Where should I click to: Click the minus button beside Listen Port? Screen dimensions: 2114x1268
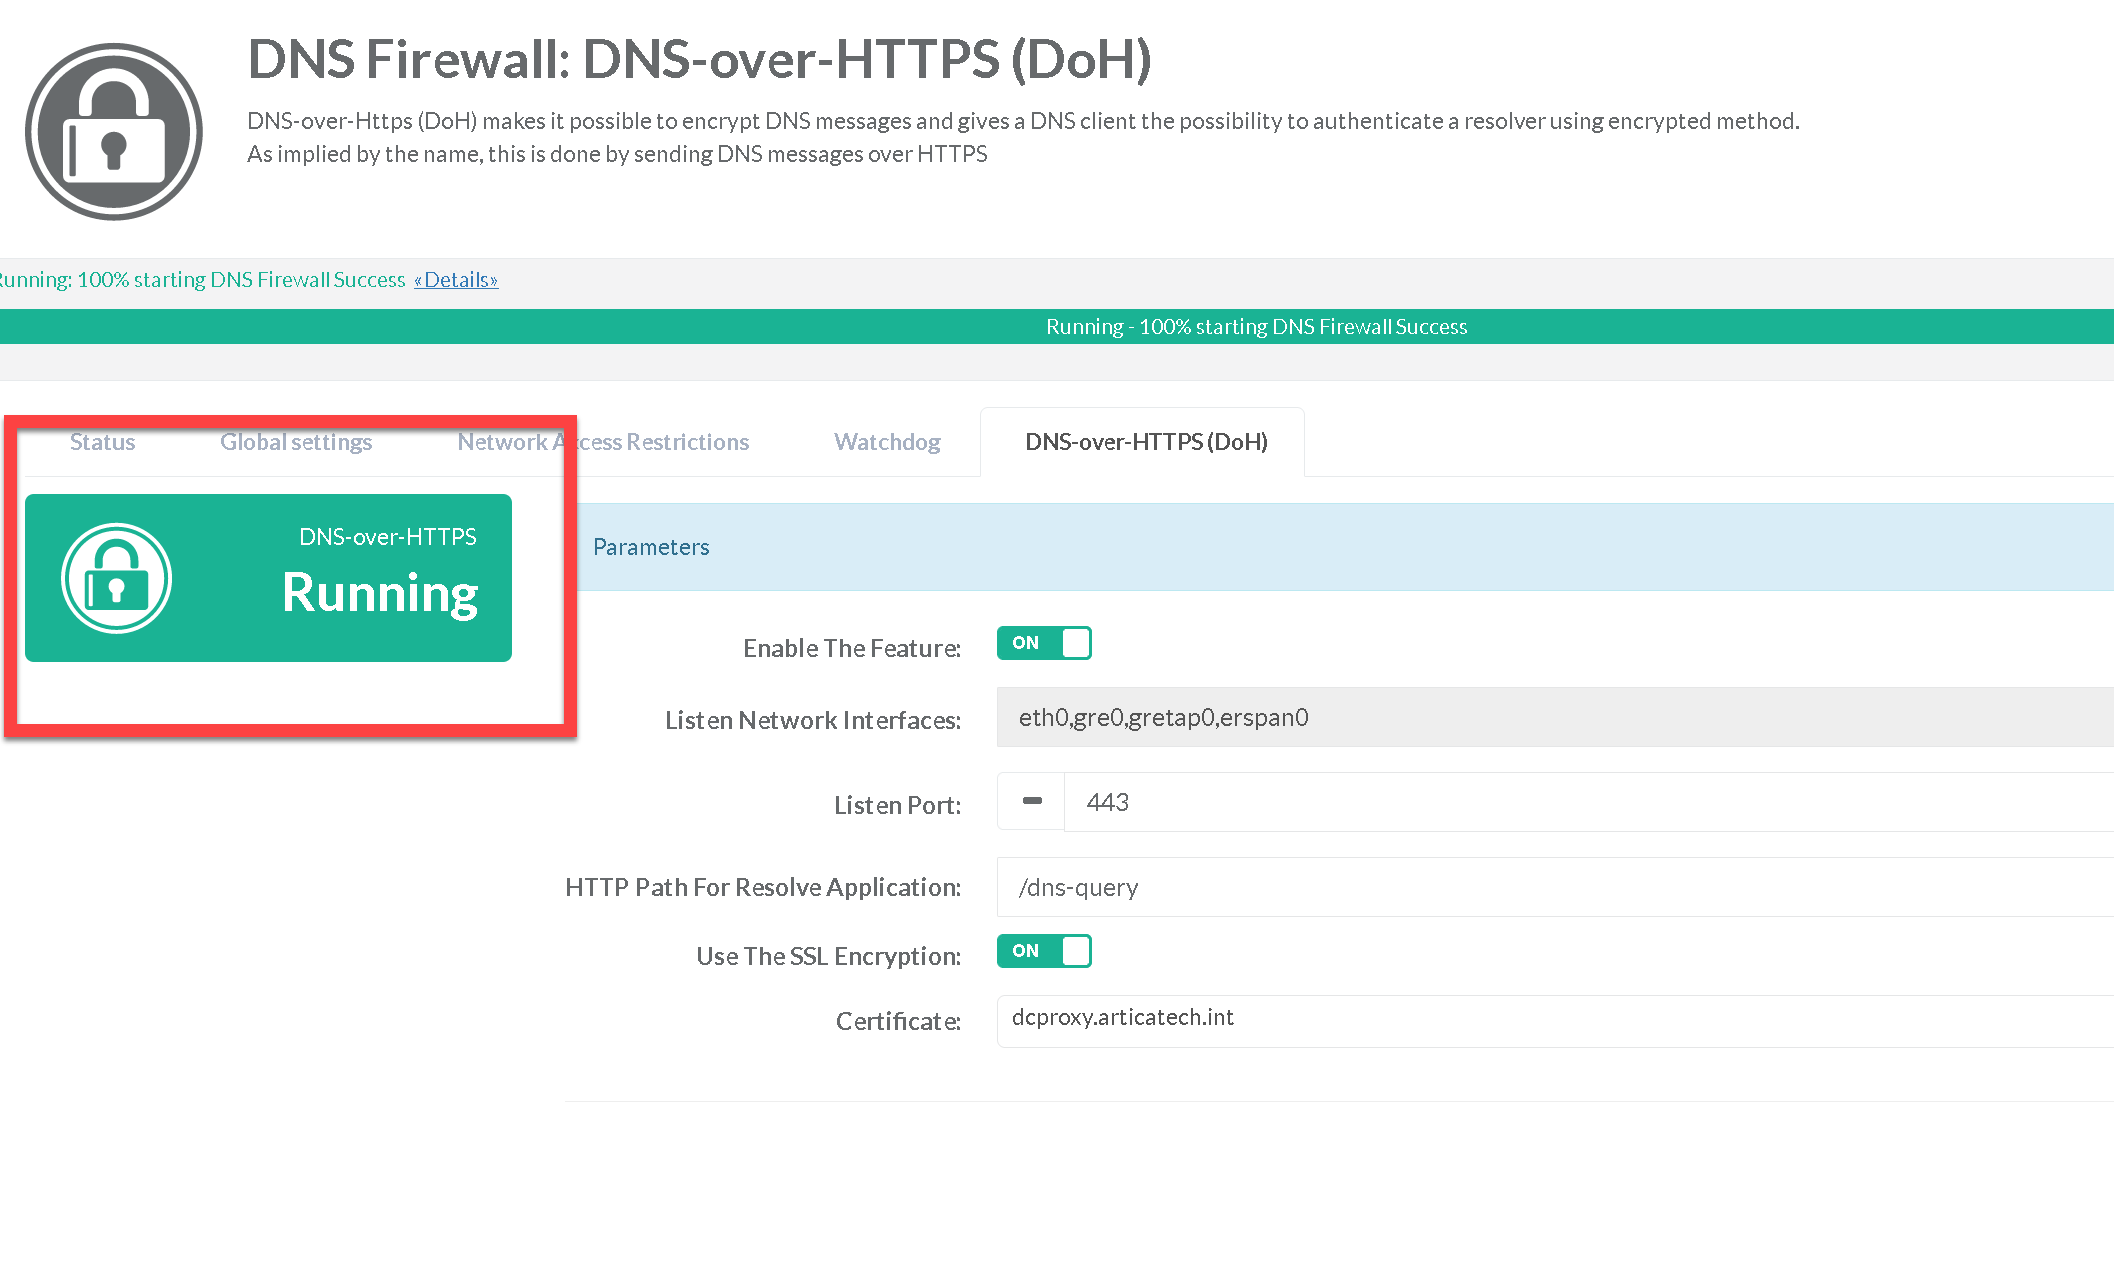coord(1032,801)
